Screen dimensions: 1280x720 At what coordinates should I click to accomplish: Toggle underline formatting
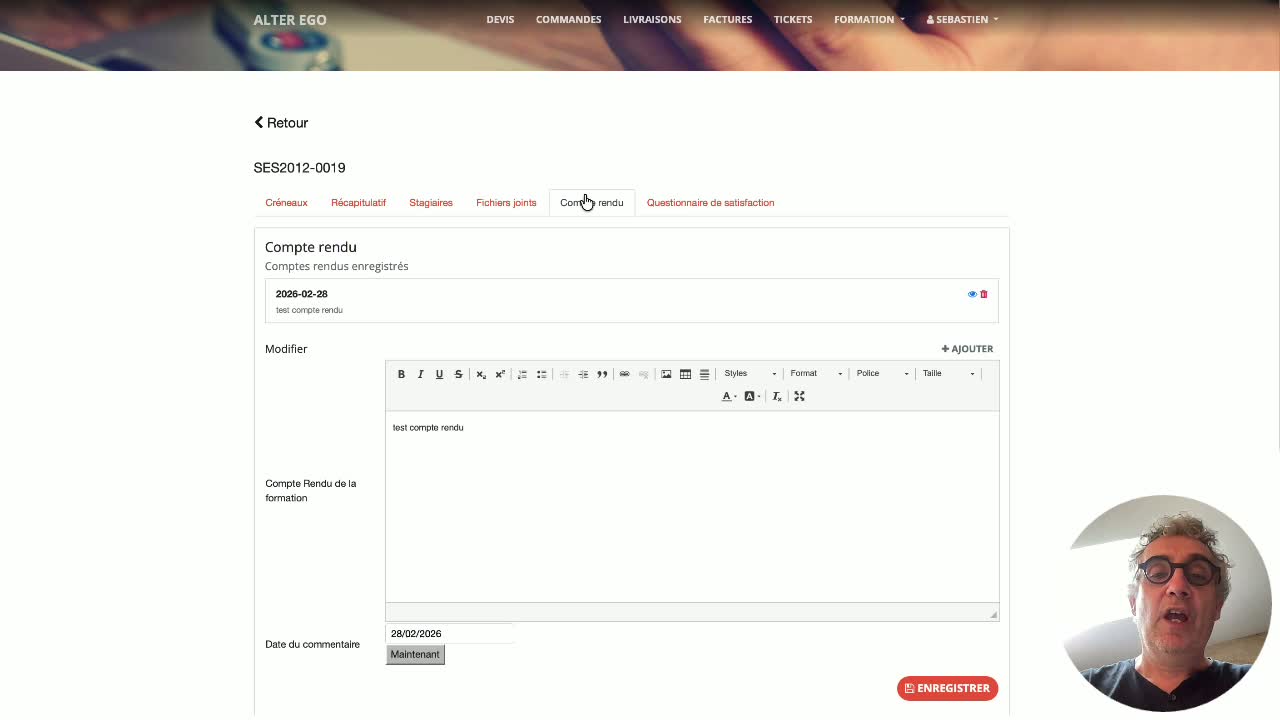[x=439, y=374]
